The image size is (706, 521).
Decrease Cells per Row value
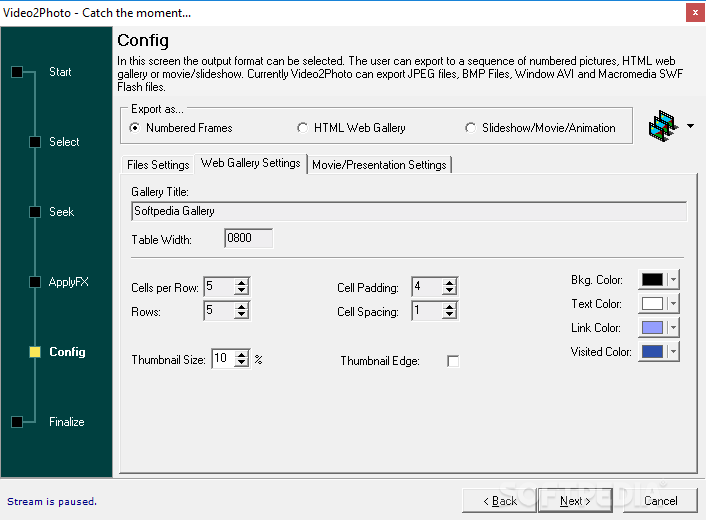coord(242,290)
